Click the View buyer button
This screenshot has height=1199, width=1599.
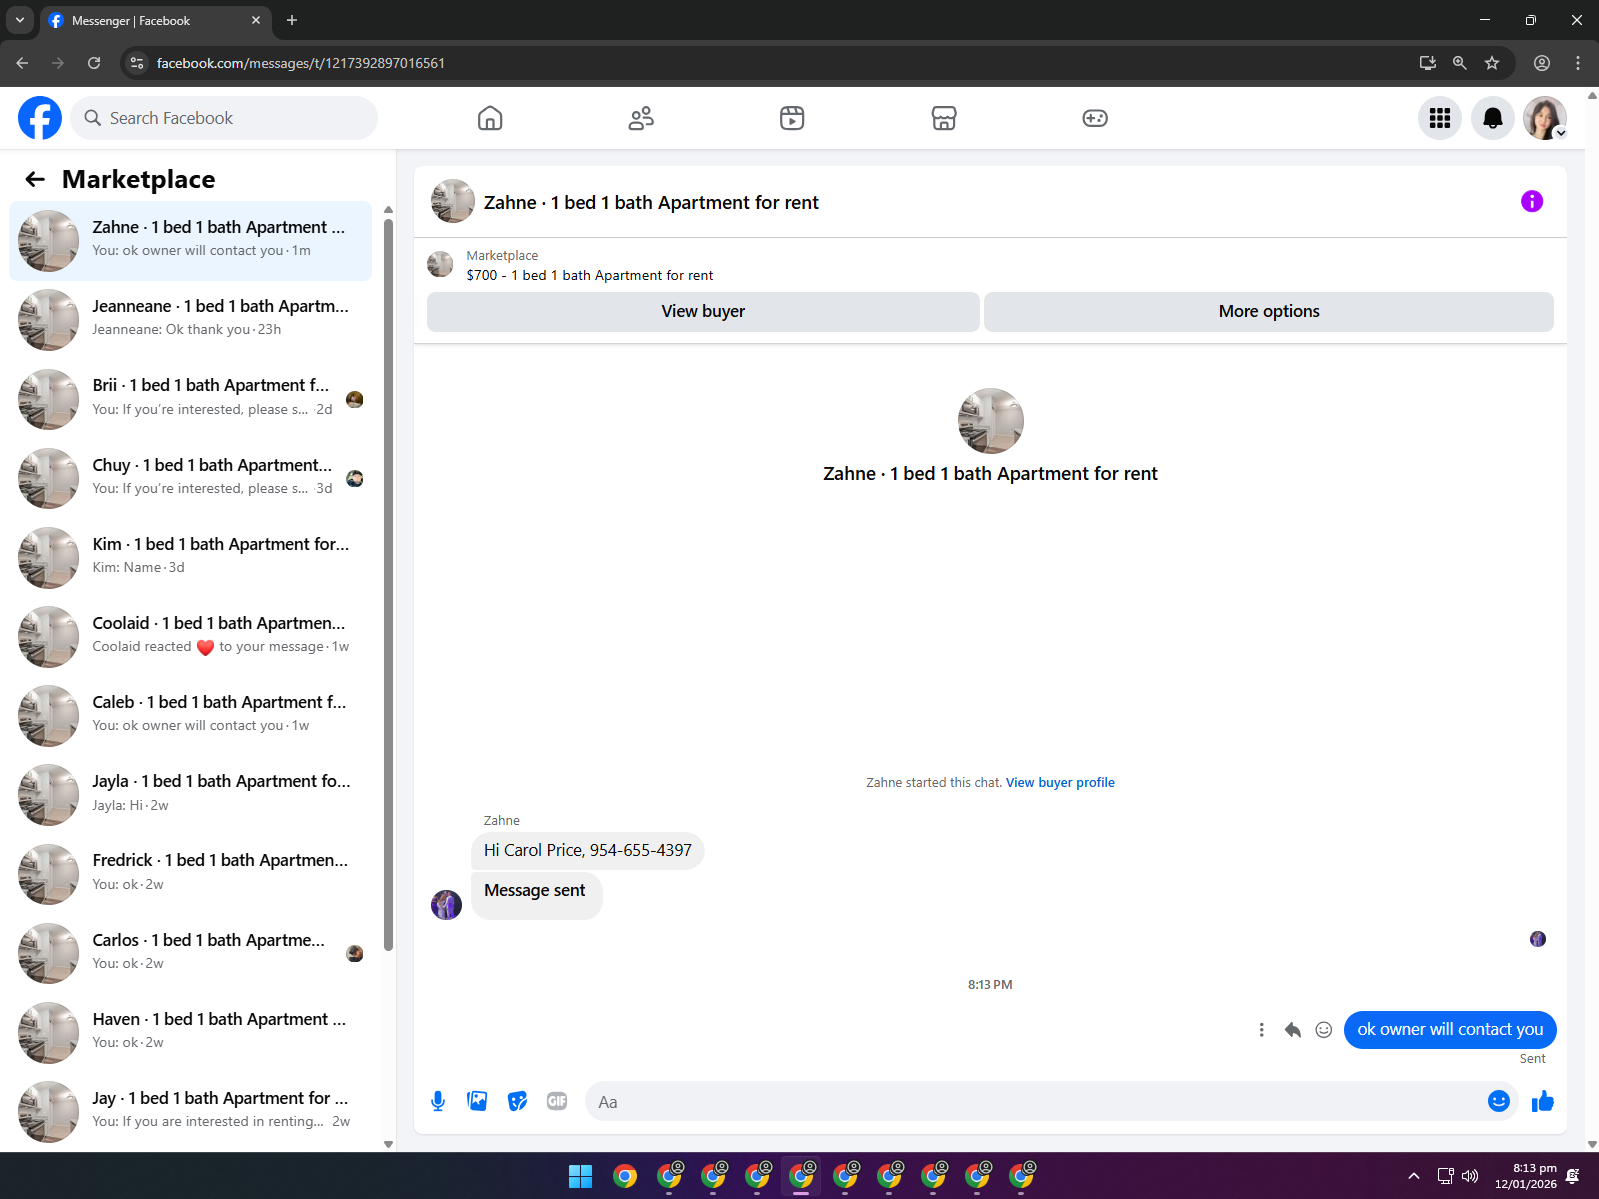point(703,311)
